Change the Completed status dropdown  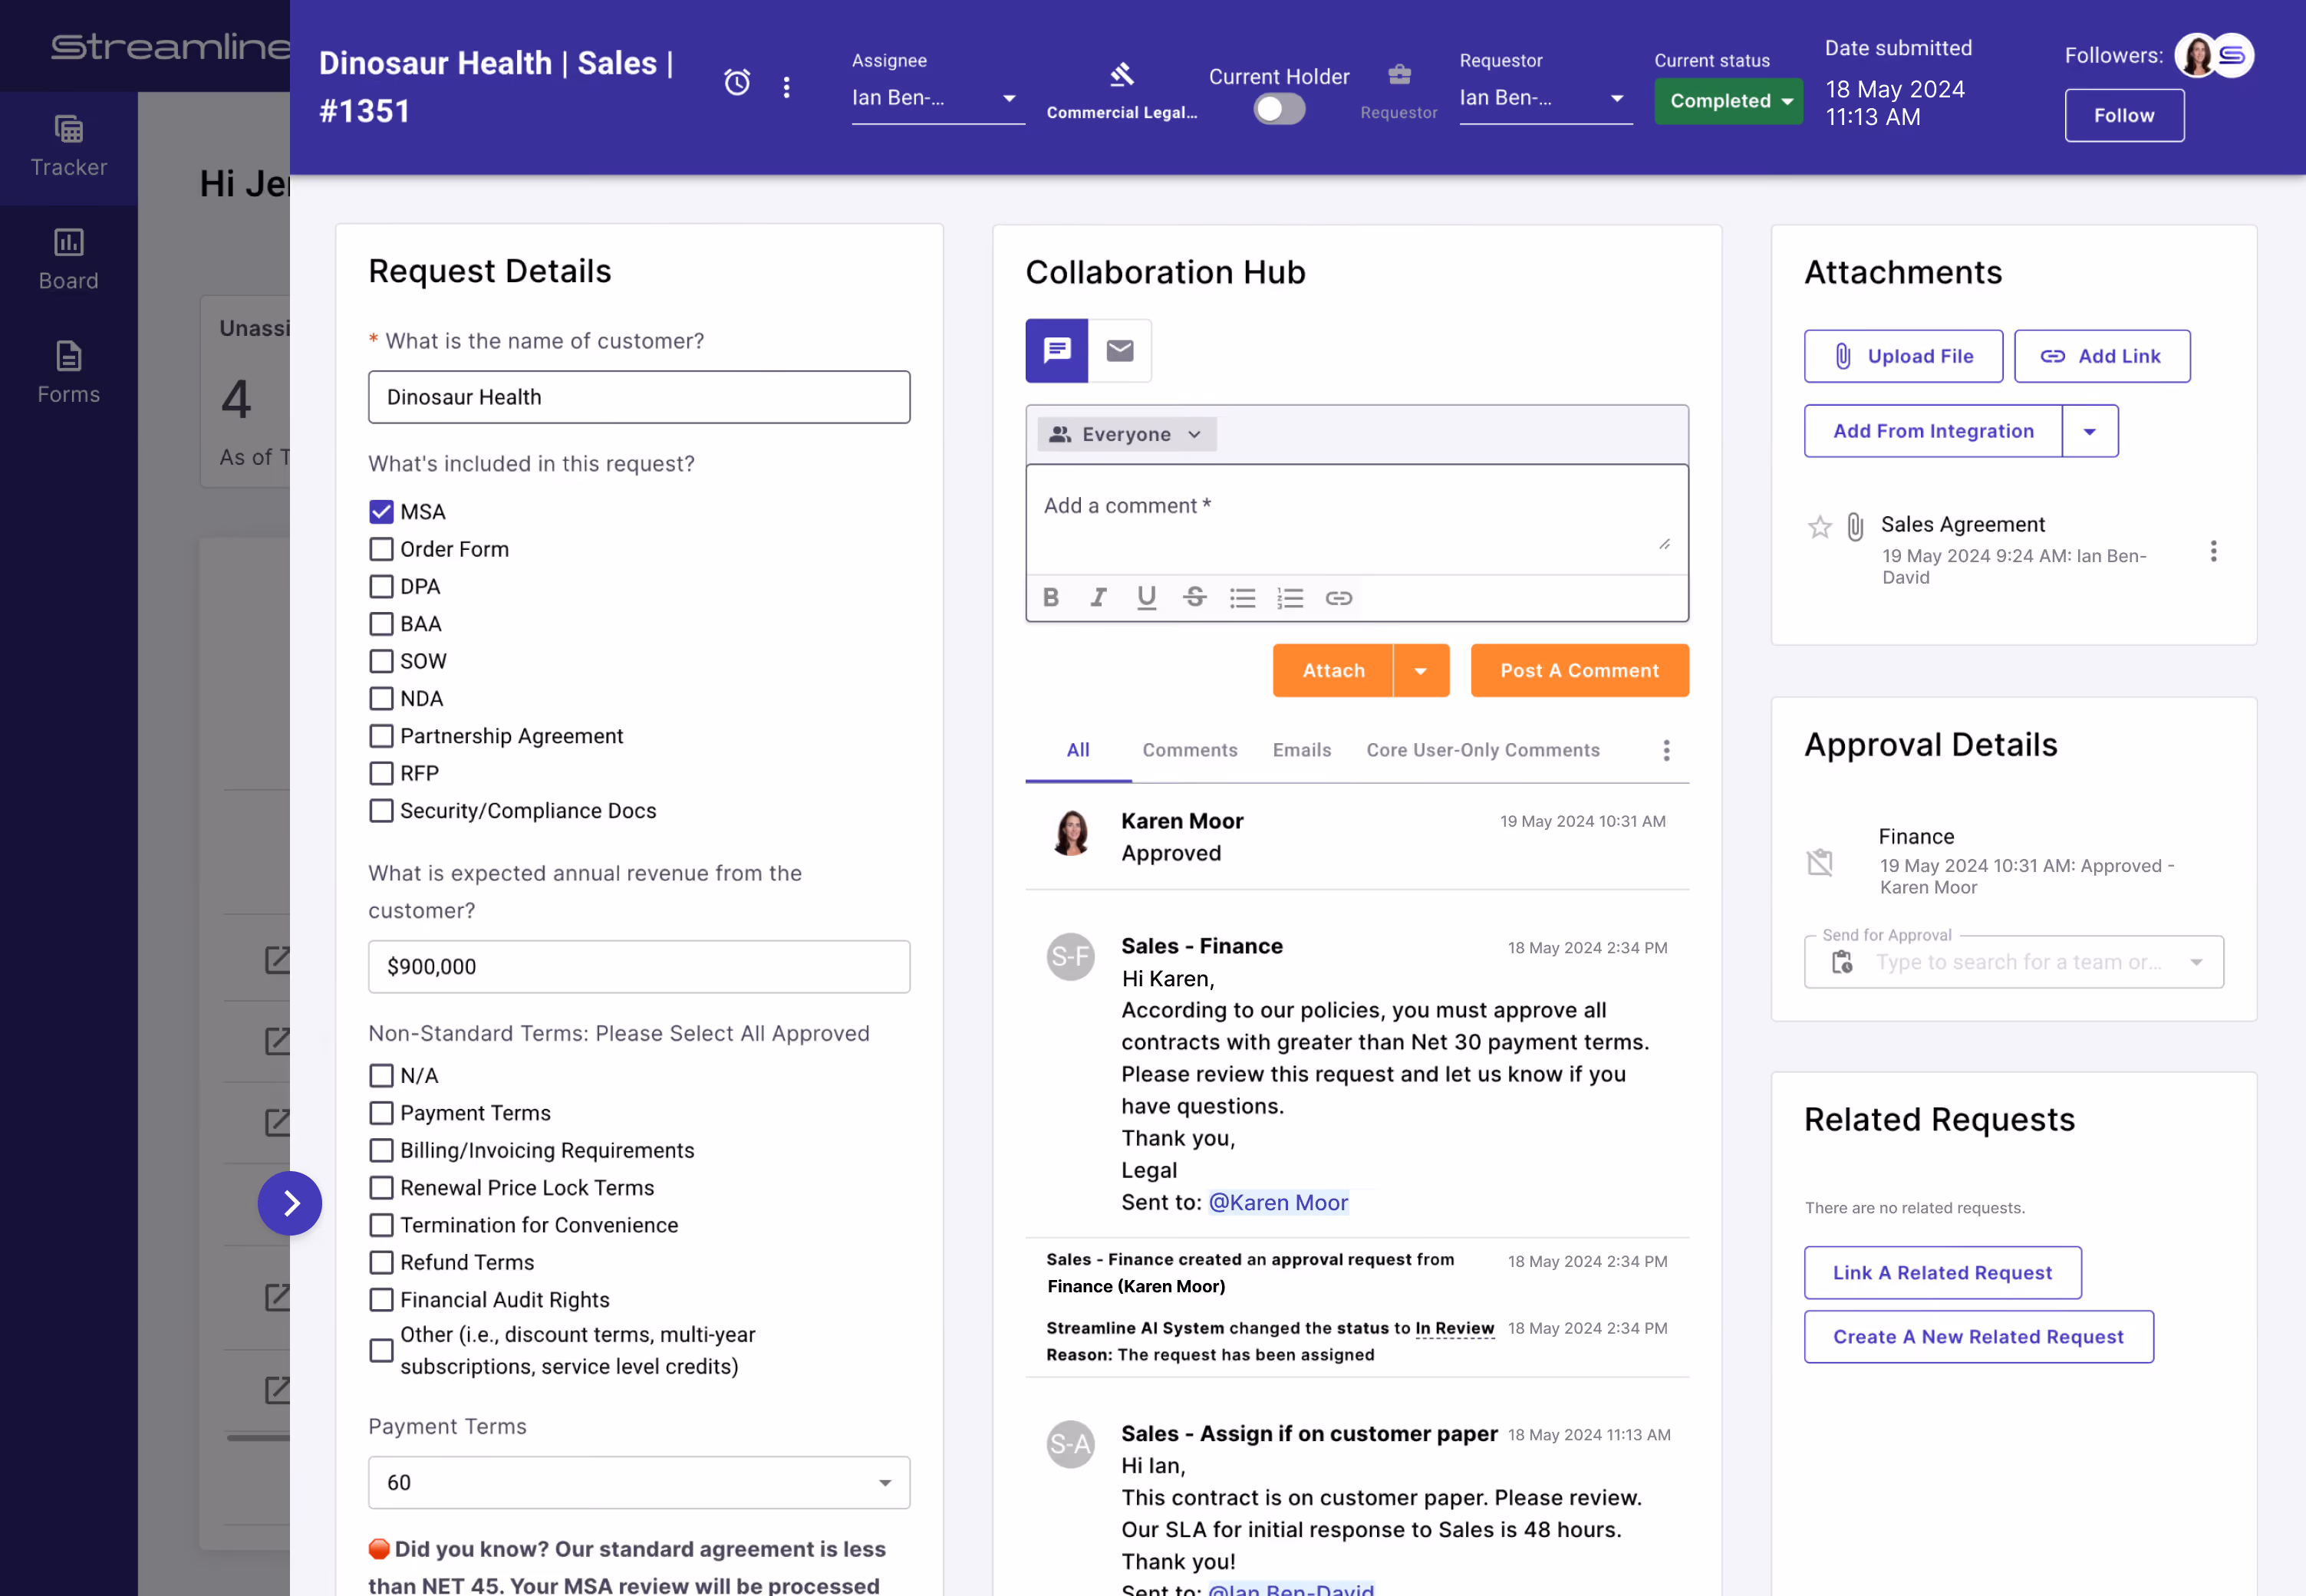1729,101
